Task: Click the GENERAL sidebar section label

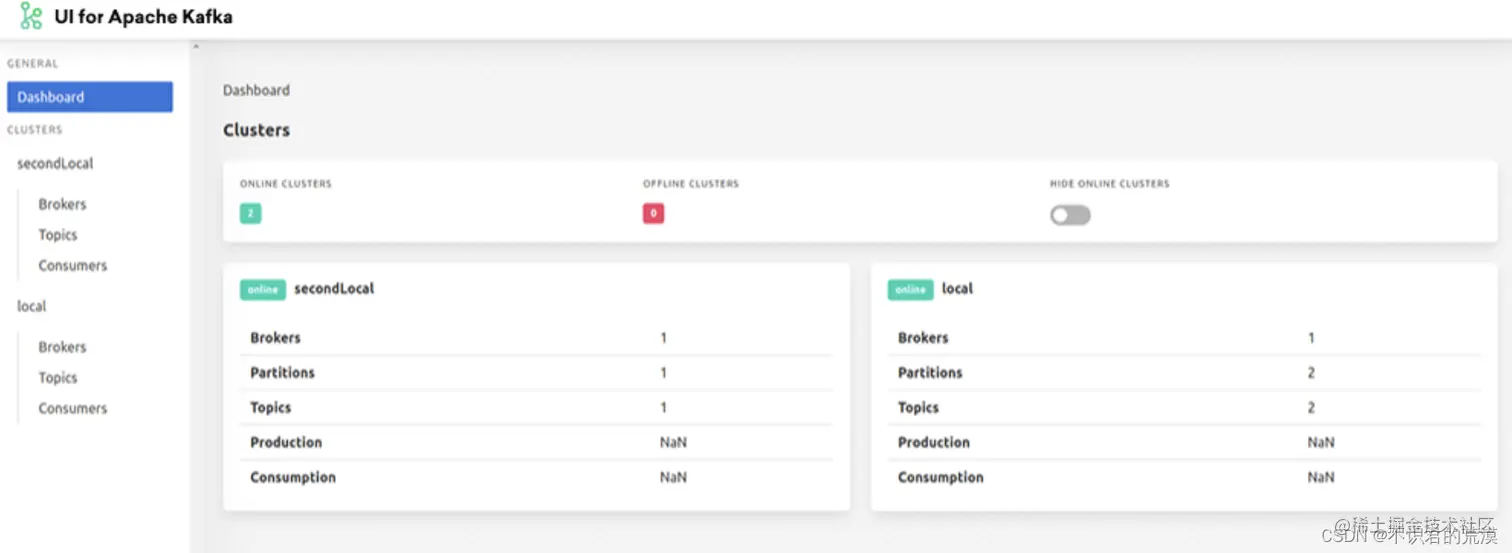Action: (33, 63)
